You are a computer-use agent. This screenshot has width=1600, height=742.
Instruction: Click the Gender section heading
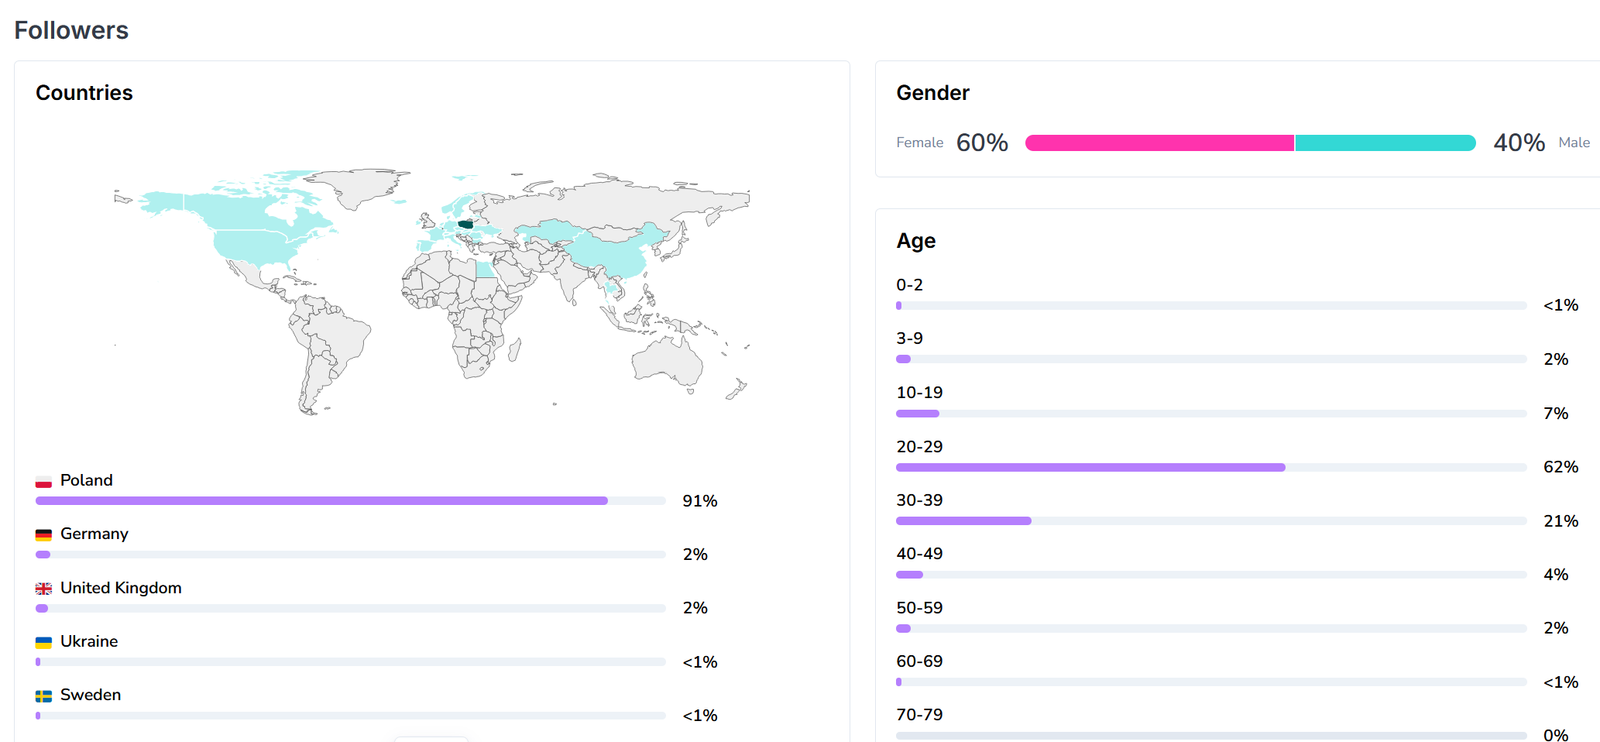pyautogui.click(x=932, y=93)
